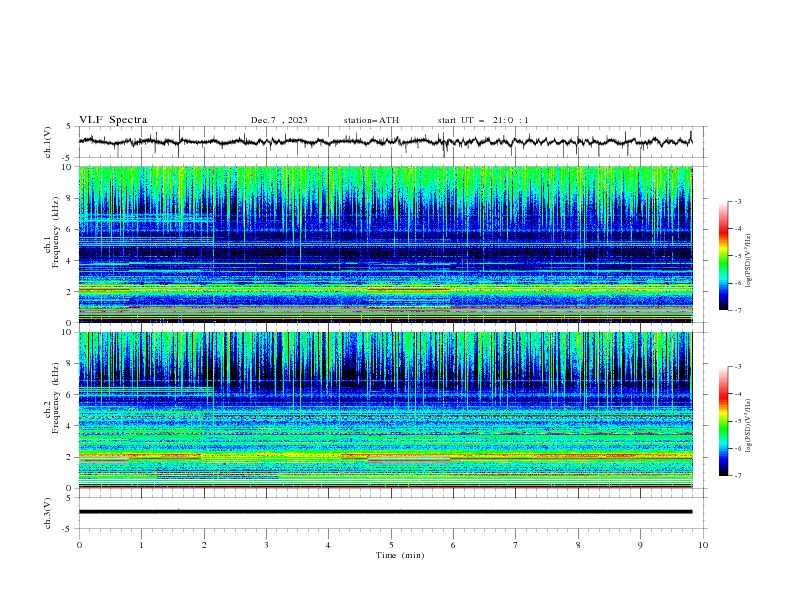The image size is (792, 612).
Task: Click the ch.1 spectrogram panel
Action: (385, 244)
